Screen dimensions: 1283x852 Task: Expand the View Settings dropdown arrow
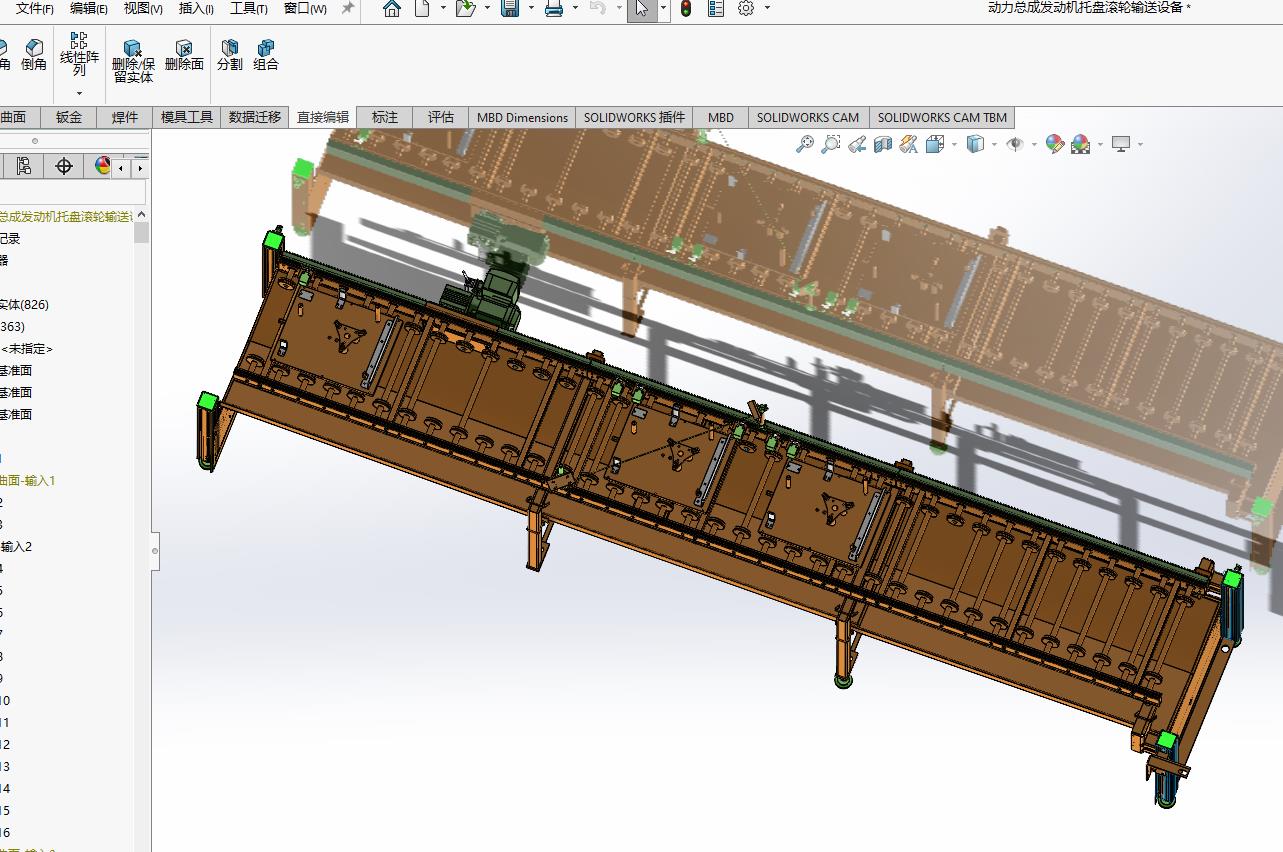(1140, 144)
